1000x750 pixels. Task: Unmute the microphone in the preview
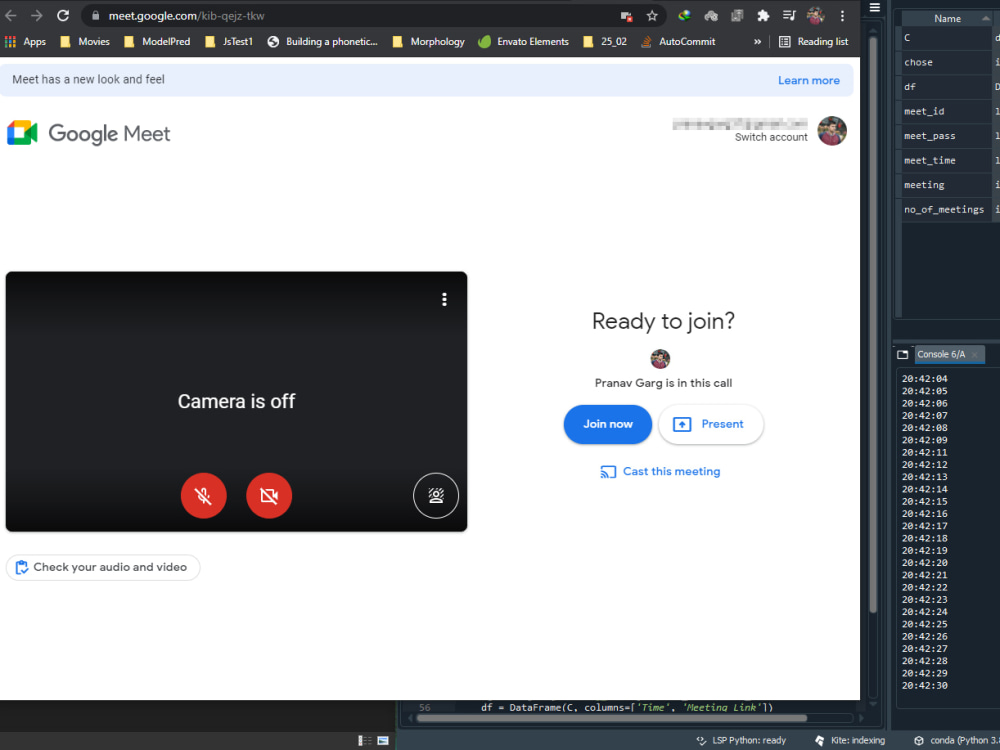203,496
